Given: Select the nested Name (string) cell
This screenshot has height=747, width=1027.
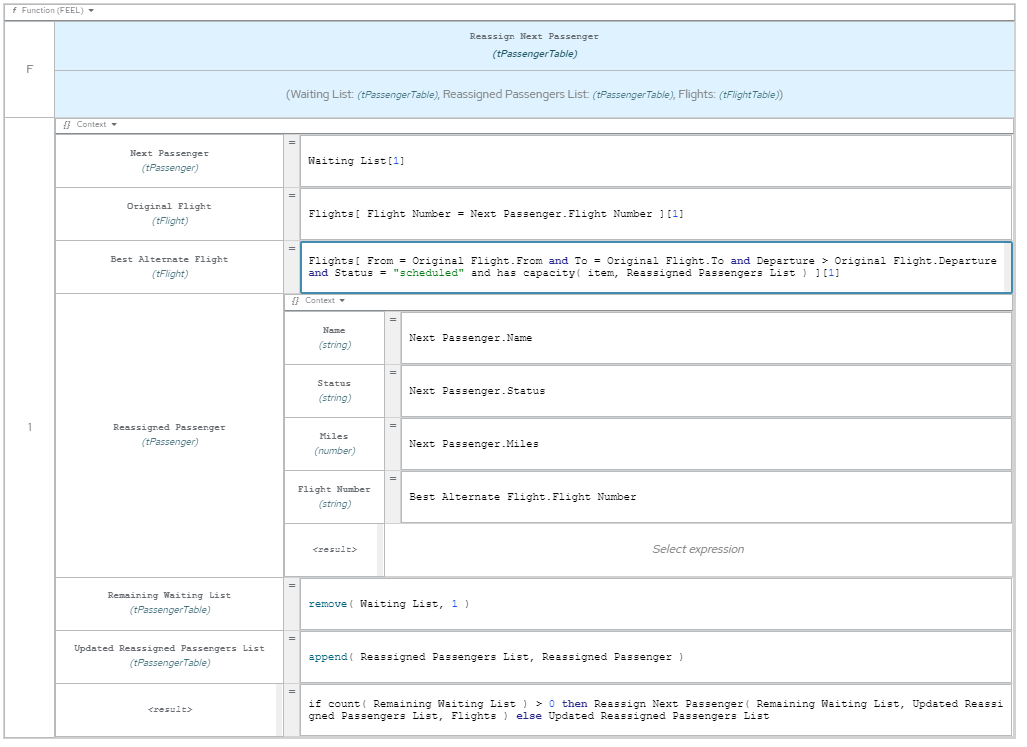Looking at the screenshot, I should pyautogui.click(x=334, y=338).
